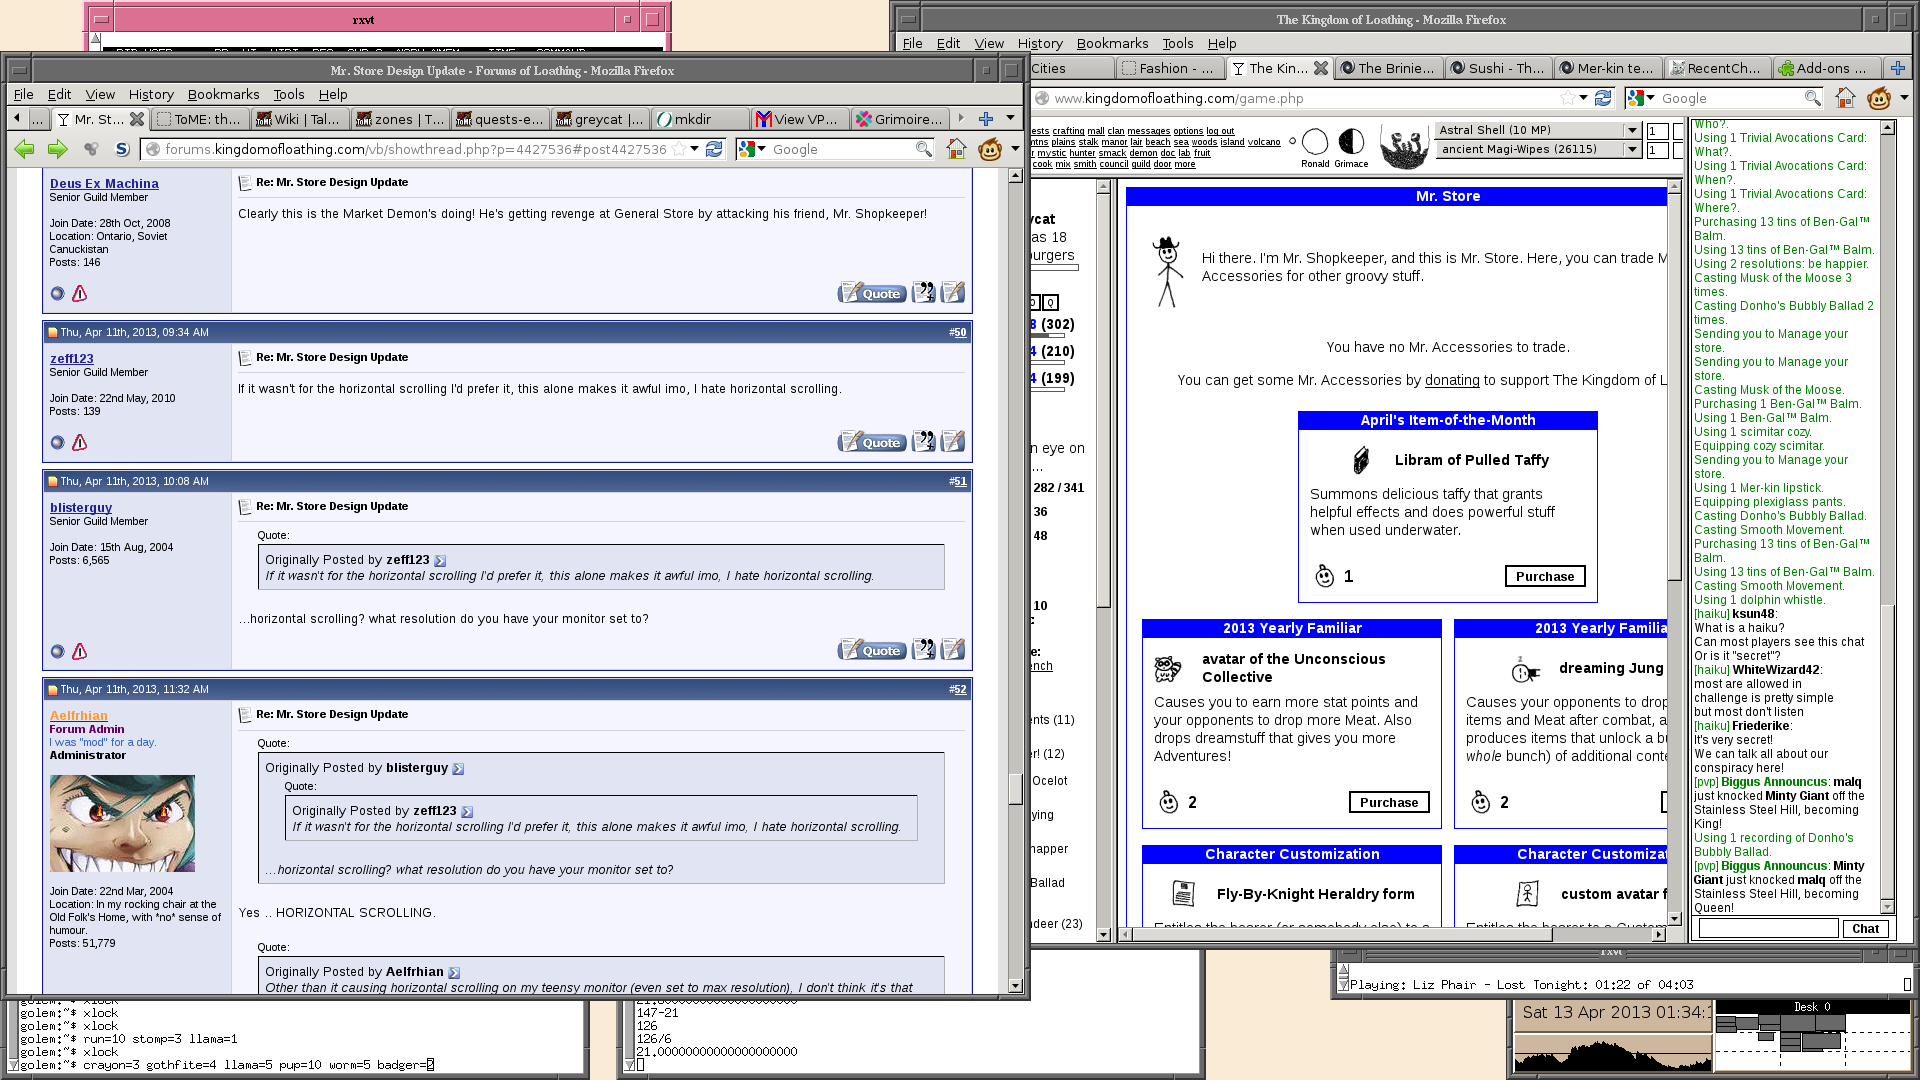This screenshot has width=1920, height=1080.
Task: Open search engine dropdown in forum window
Action: click(x=761, y=149)
